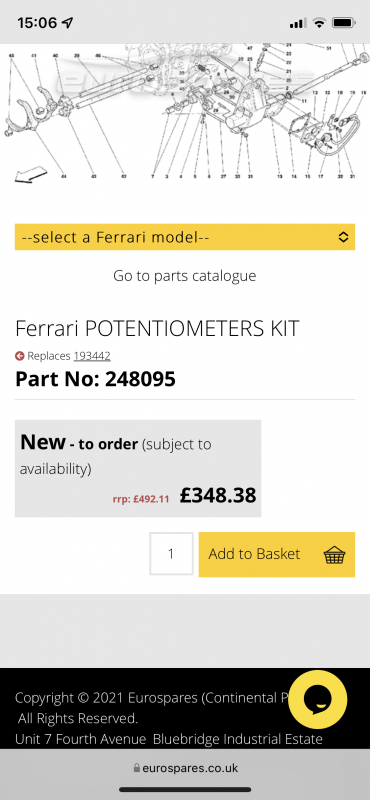Tap the Part No: 248095 heading
The height and width of the screenshot is (800, 370).
[x=95, y=379]
